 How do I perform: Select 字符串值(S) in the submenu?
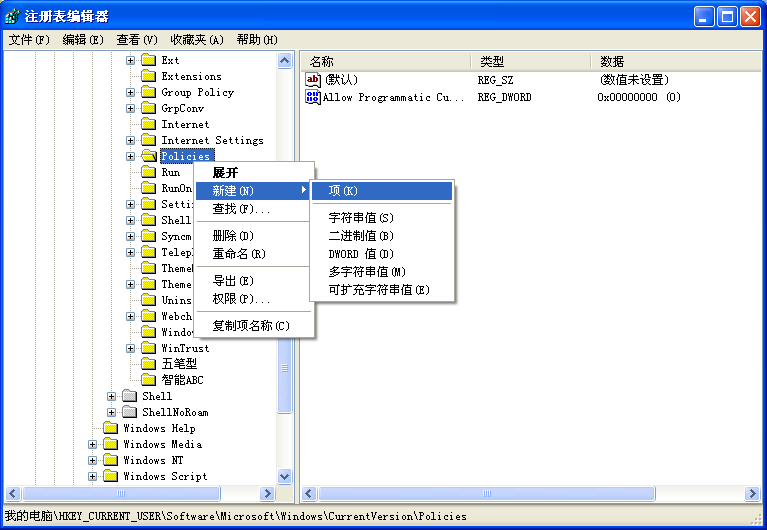[x=382, y=218]
